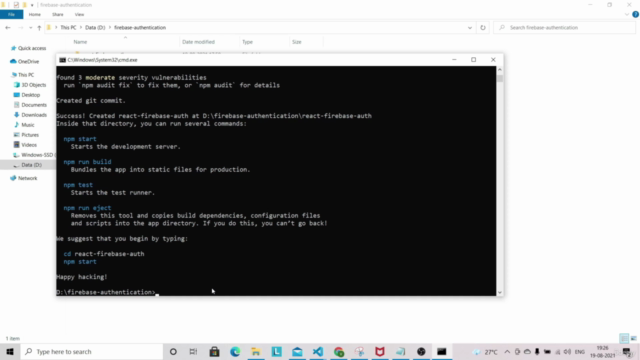Click the taskbar search box
The height and width of the screenshot is (360, 640).
tap(92, 351)
